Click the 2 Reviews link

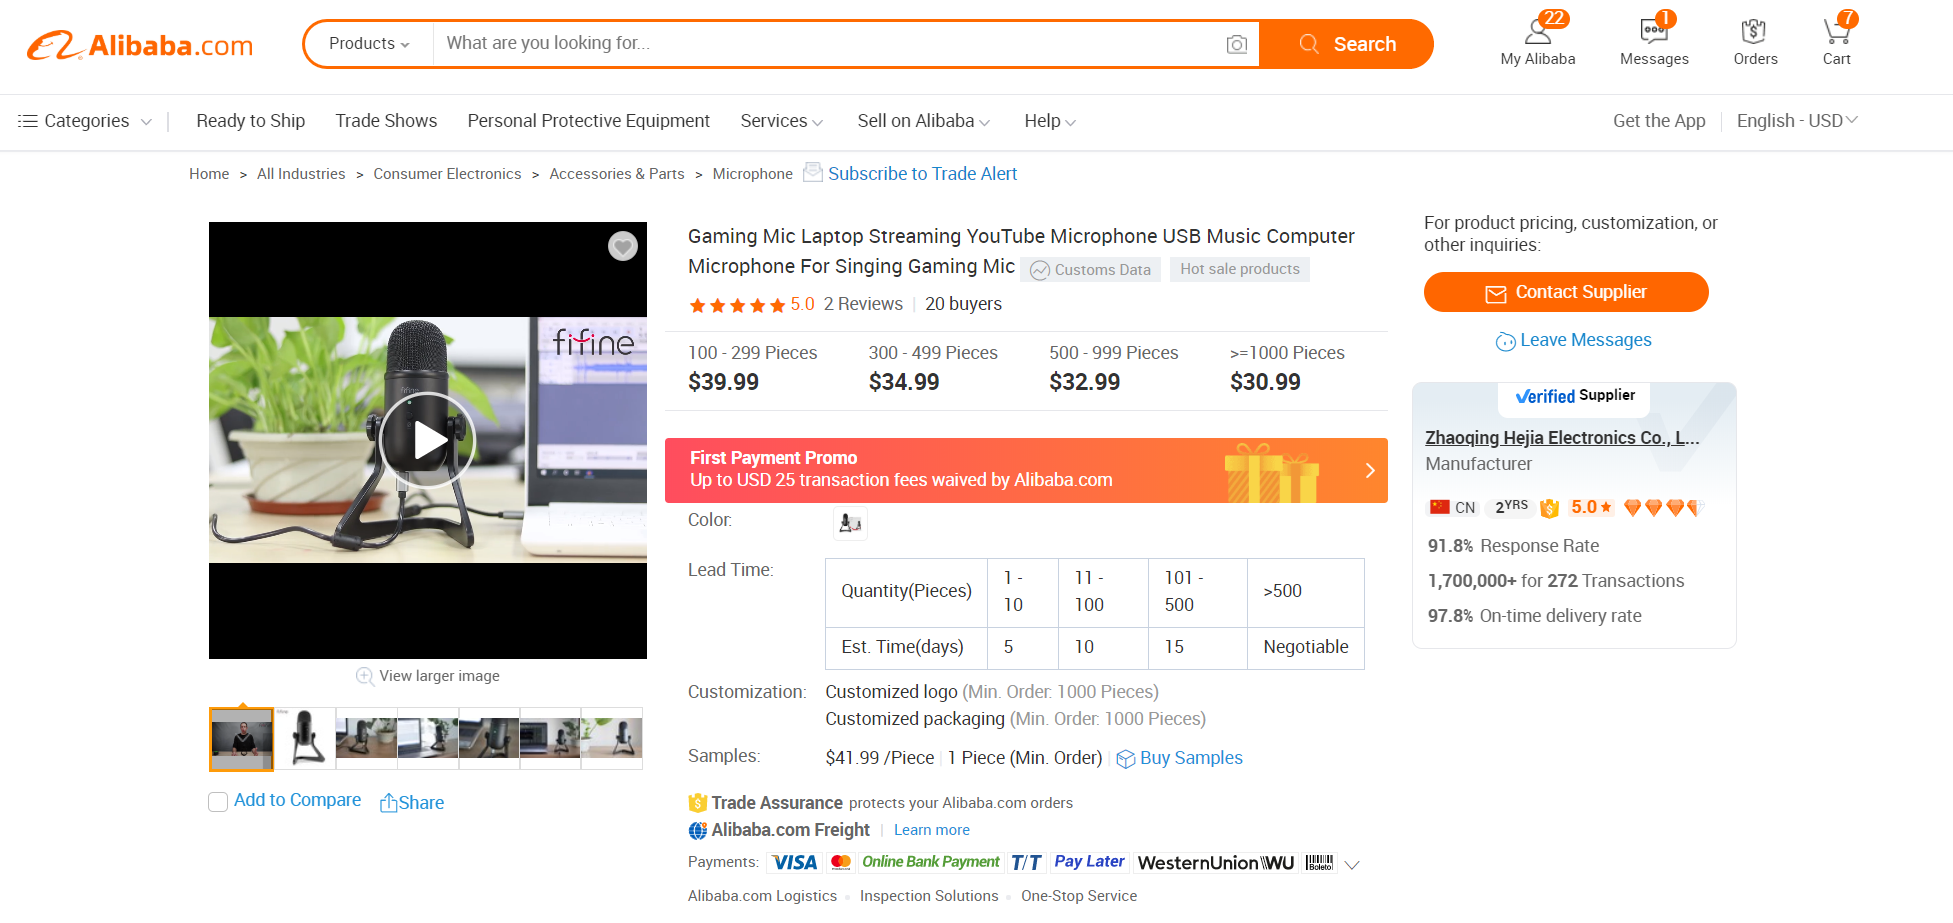863,304
